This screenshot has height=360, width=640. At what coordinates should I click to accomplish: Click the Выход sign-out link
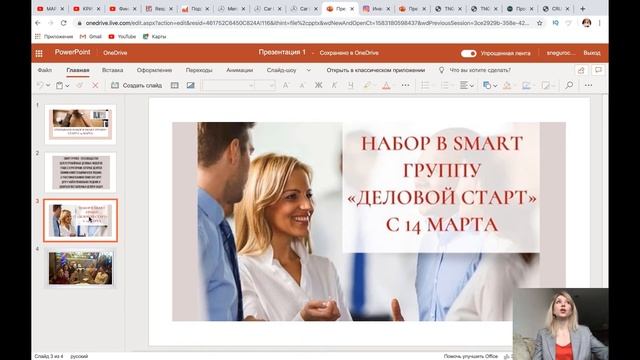coord(591,53)
